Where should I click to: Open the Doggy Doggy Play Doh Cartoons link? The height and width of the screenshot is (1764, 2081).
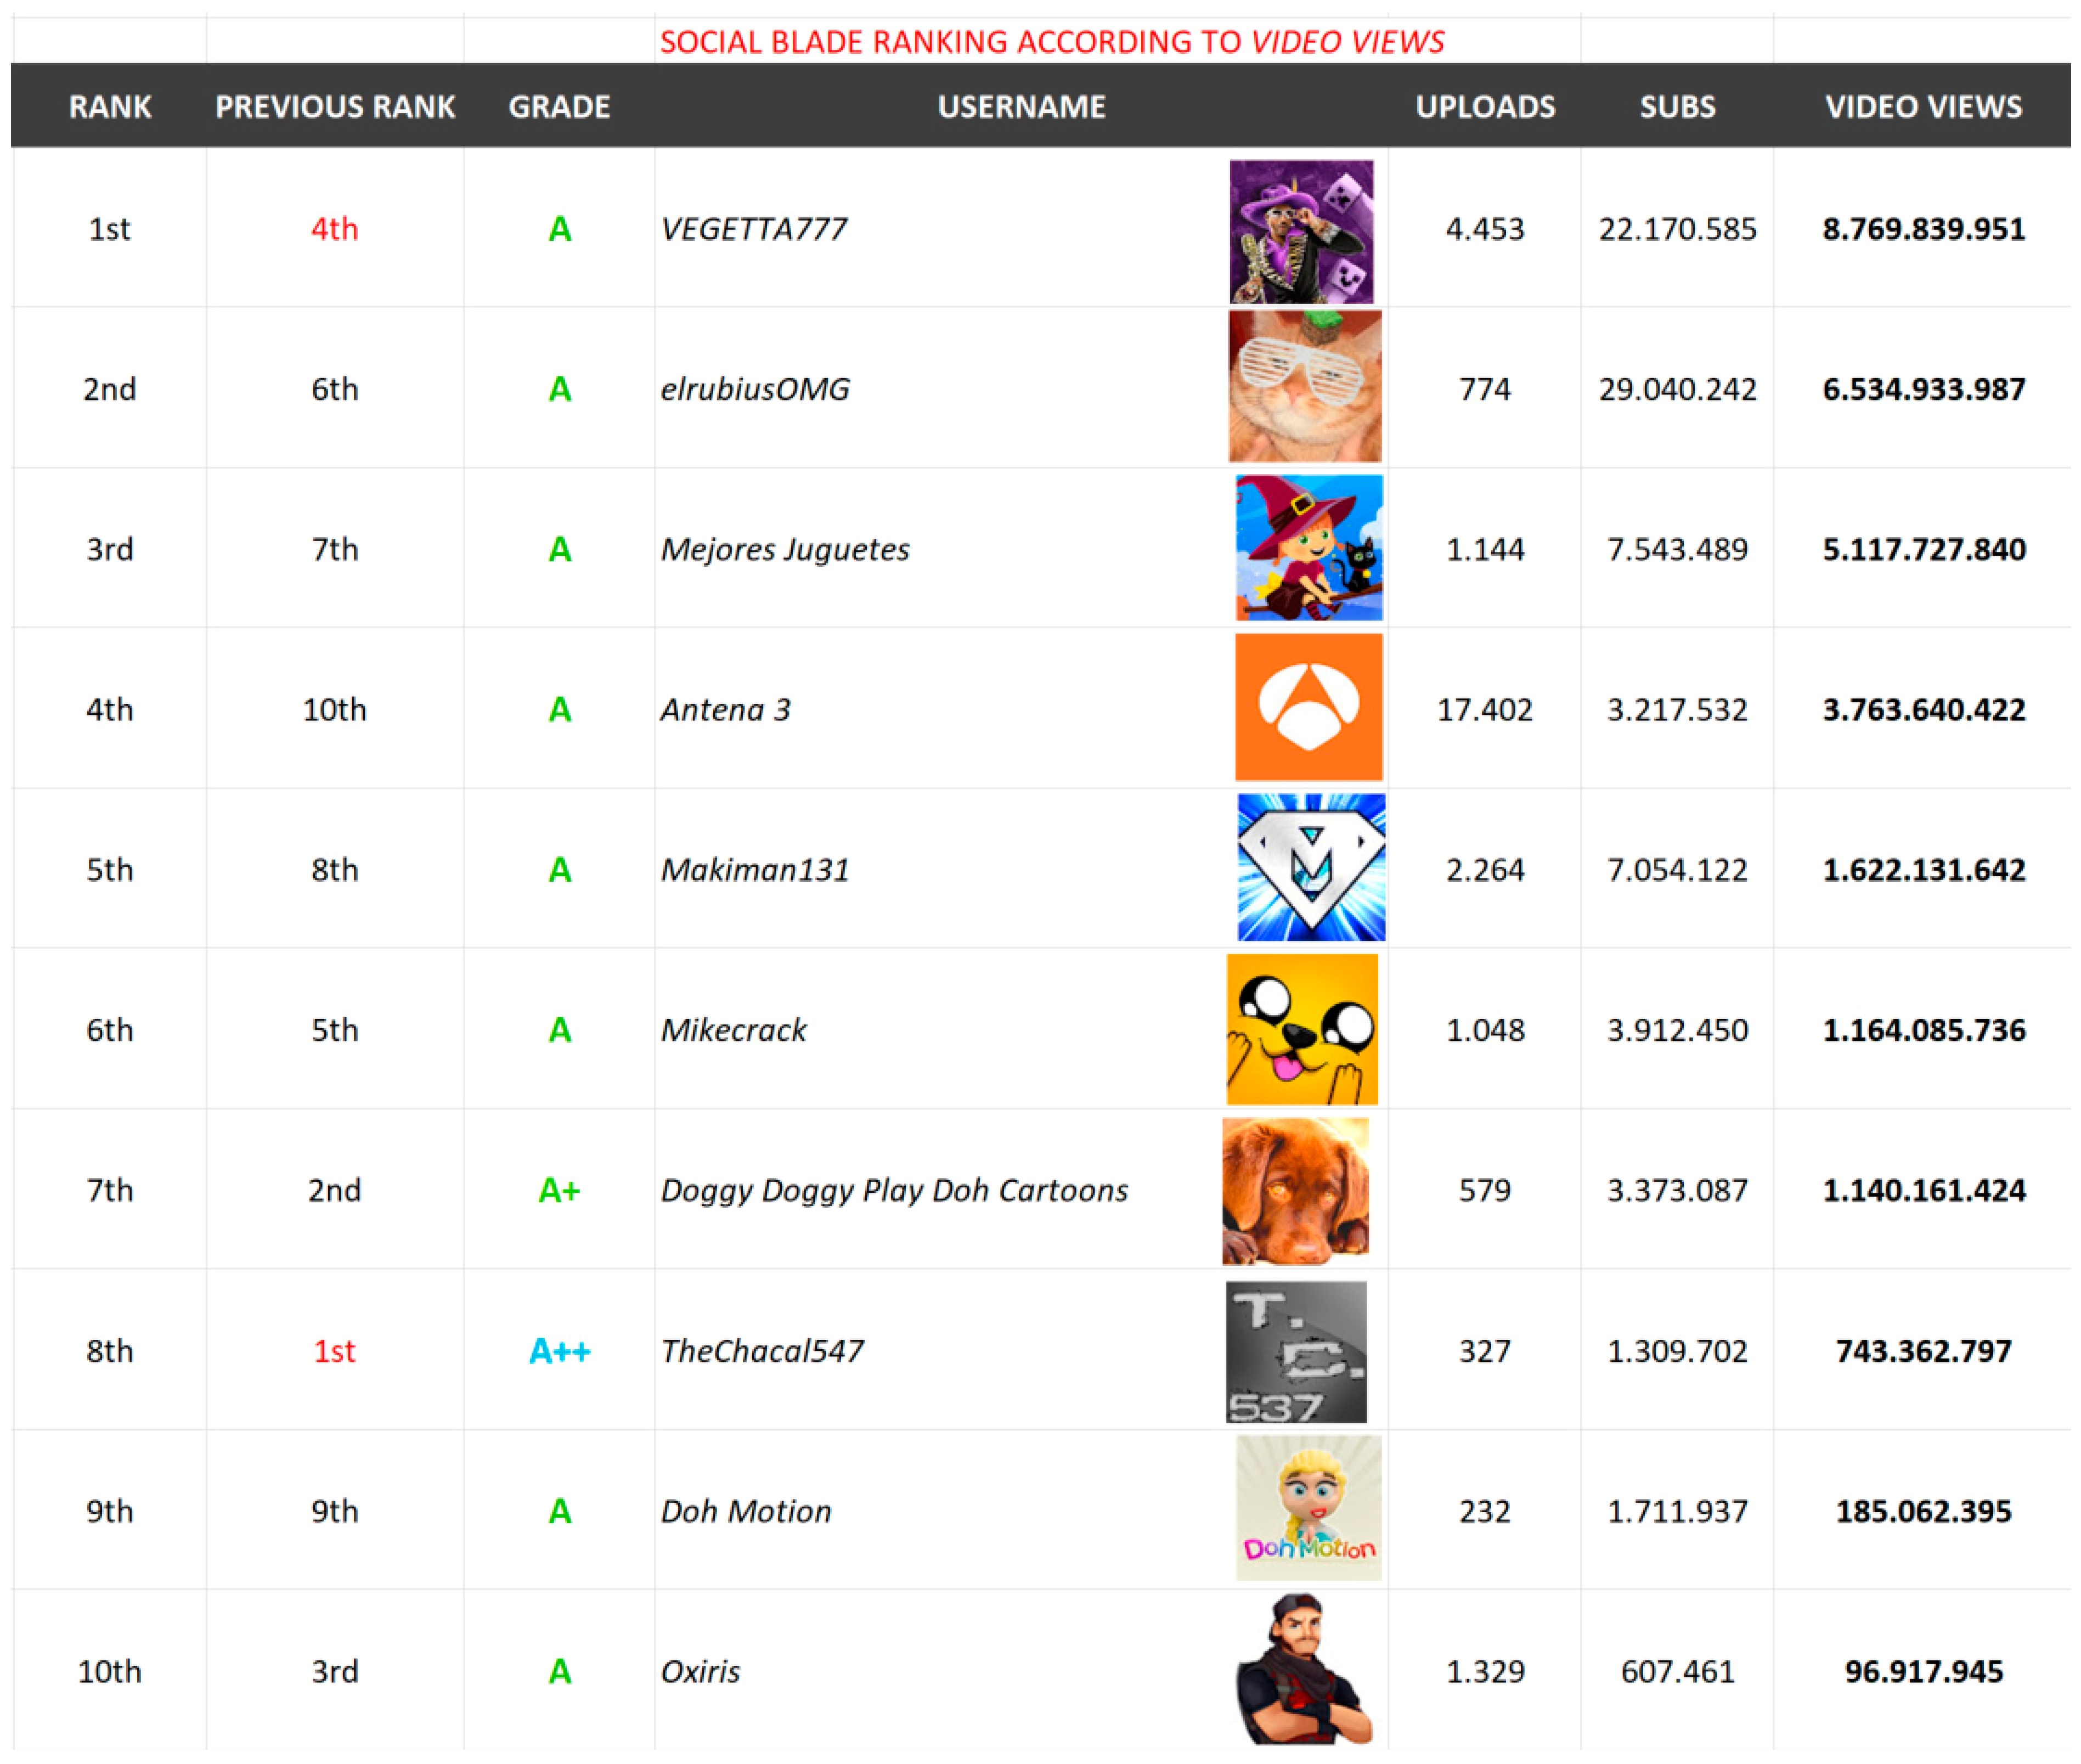point(893,1190)
